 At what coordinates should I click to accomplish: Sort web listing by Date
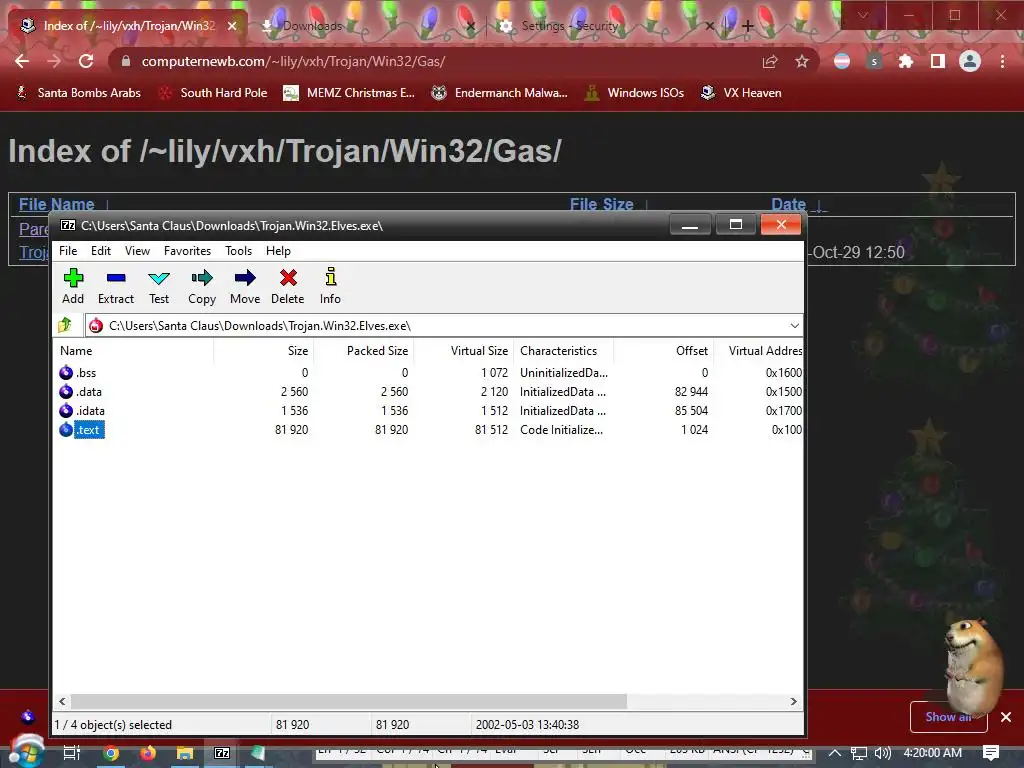pos(789,204)
